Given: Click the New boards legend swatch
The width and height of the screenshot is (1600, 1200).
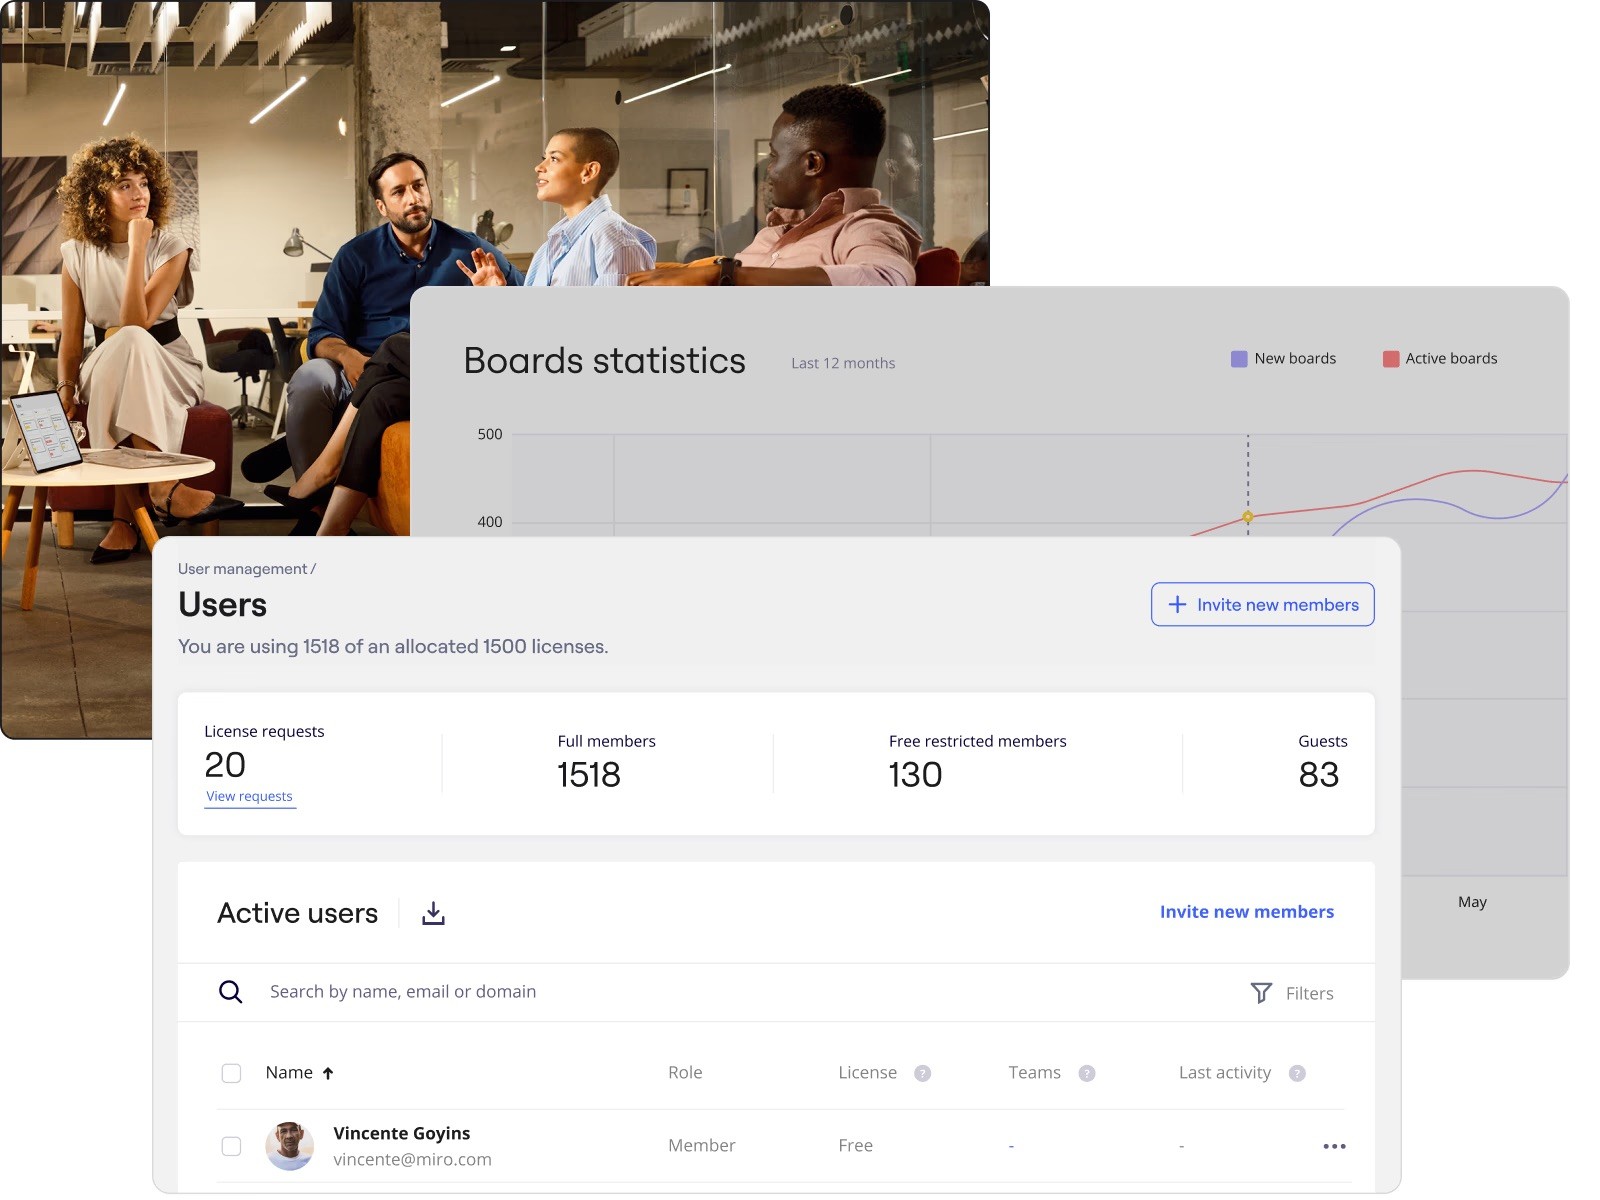Looking at the screenshot, I should pos(1239,359).
